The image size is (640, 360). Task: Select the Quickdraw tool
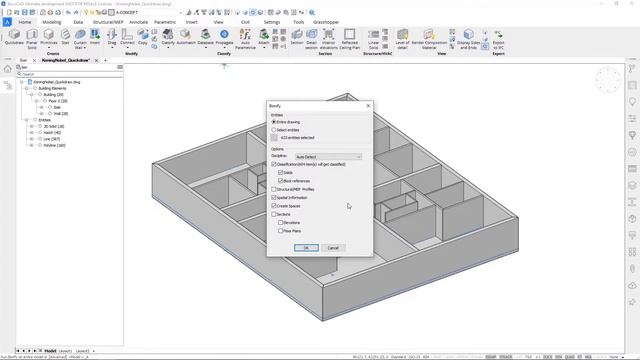[14, 37]
